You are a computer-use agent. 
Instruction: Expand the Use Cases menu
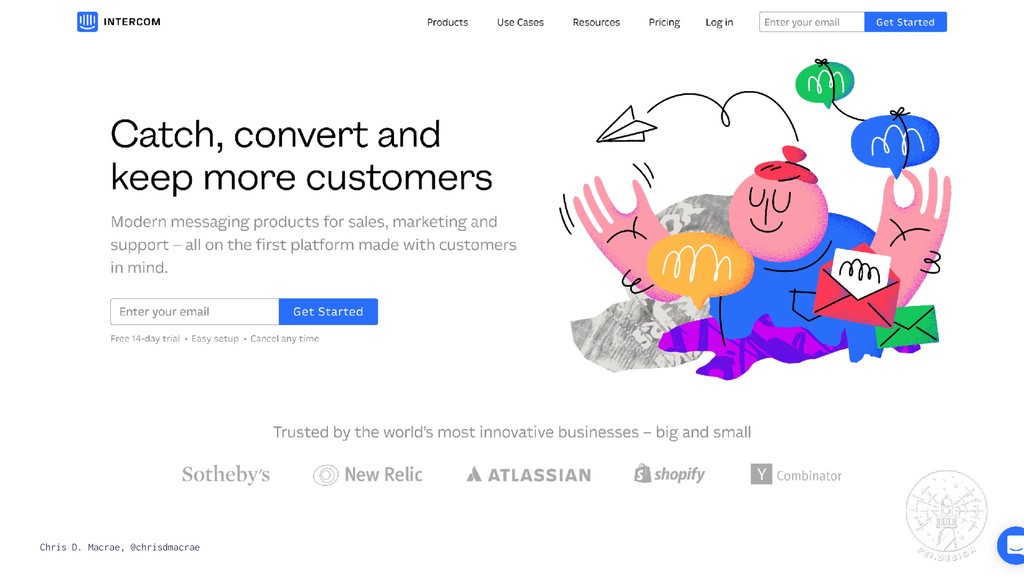[520, 22]
